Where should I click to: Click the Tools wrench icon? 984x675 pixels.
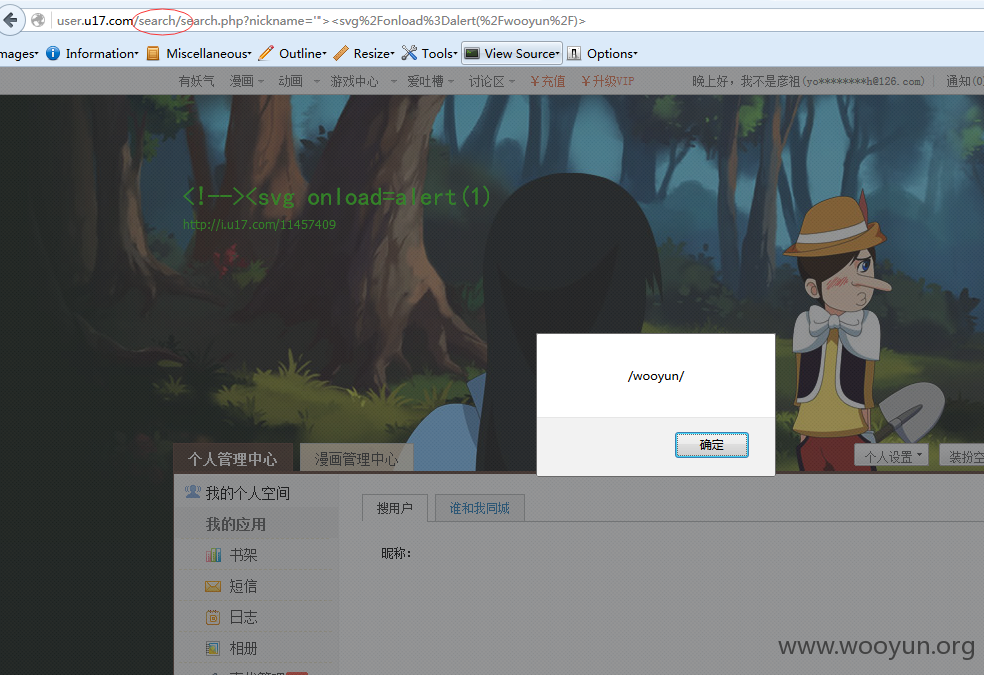pos(409,53)
